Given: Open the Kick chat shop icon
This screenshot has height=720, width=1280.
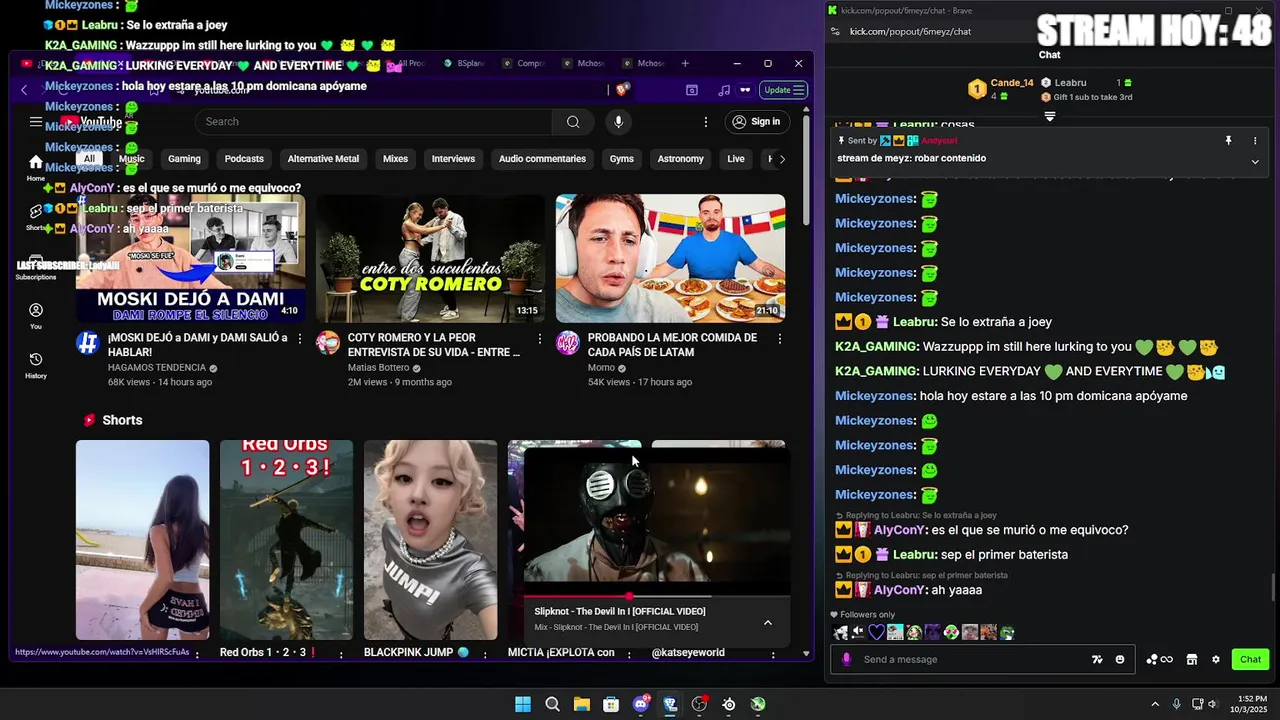Looking at the screenshot, I should pos(1192,660).
